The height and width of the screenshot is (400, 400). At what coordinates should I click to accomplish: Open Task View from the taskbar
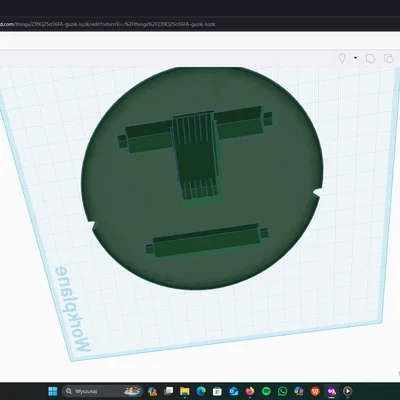tap(169, 391)
